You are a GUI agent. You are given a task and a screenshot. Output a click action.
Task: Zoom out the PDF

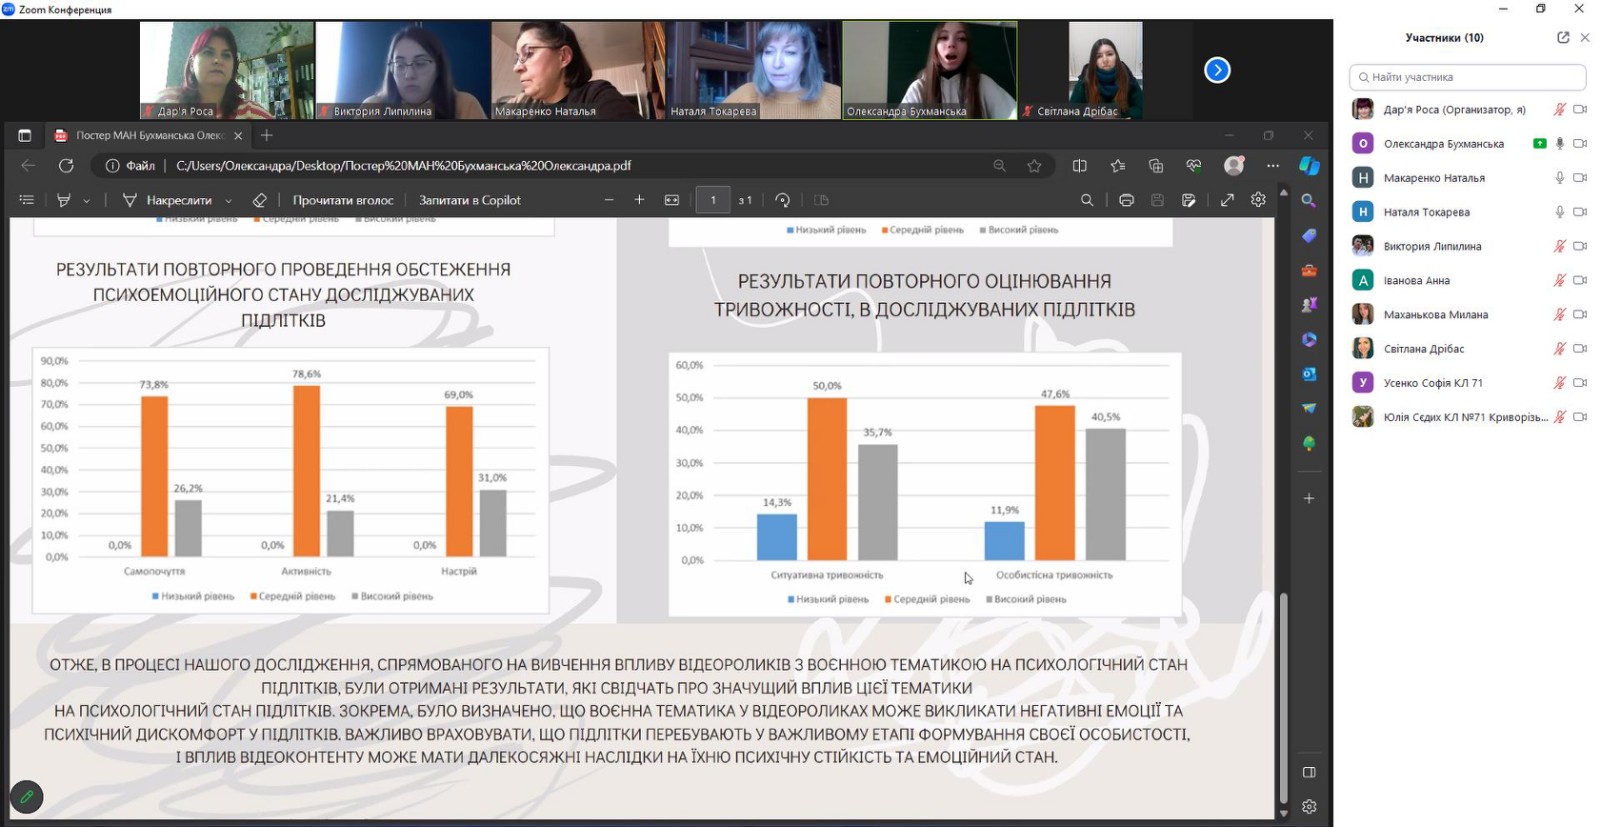pos(609,200)
